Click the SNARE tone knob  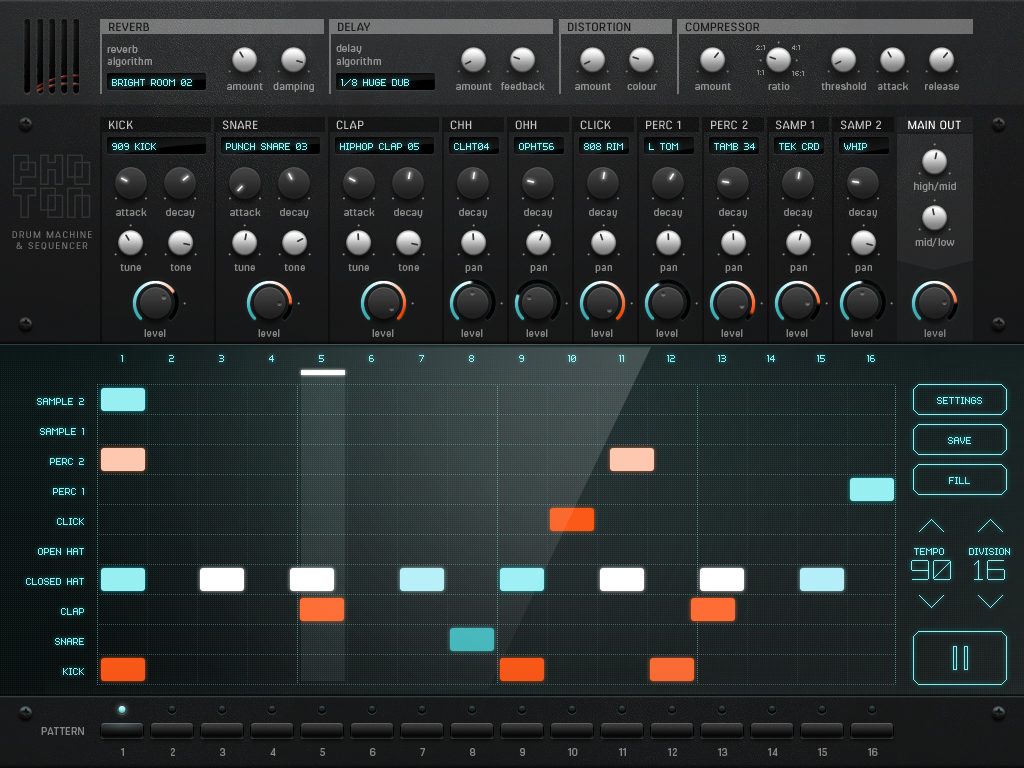295,243
